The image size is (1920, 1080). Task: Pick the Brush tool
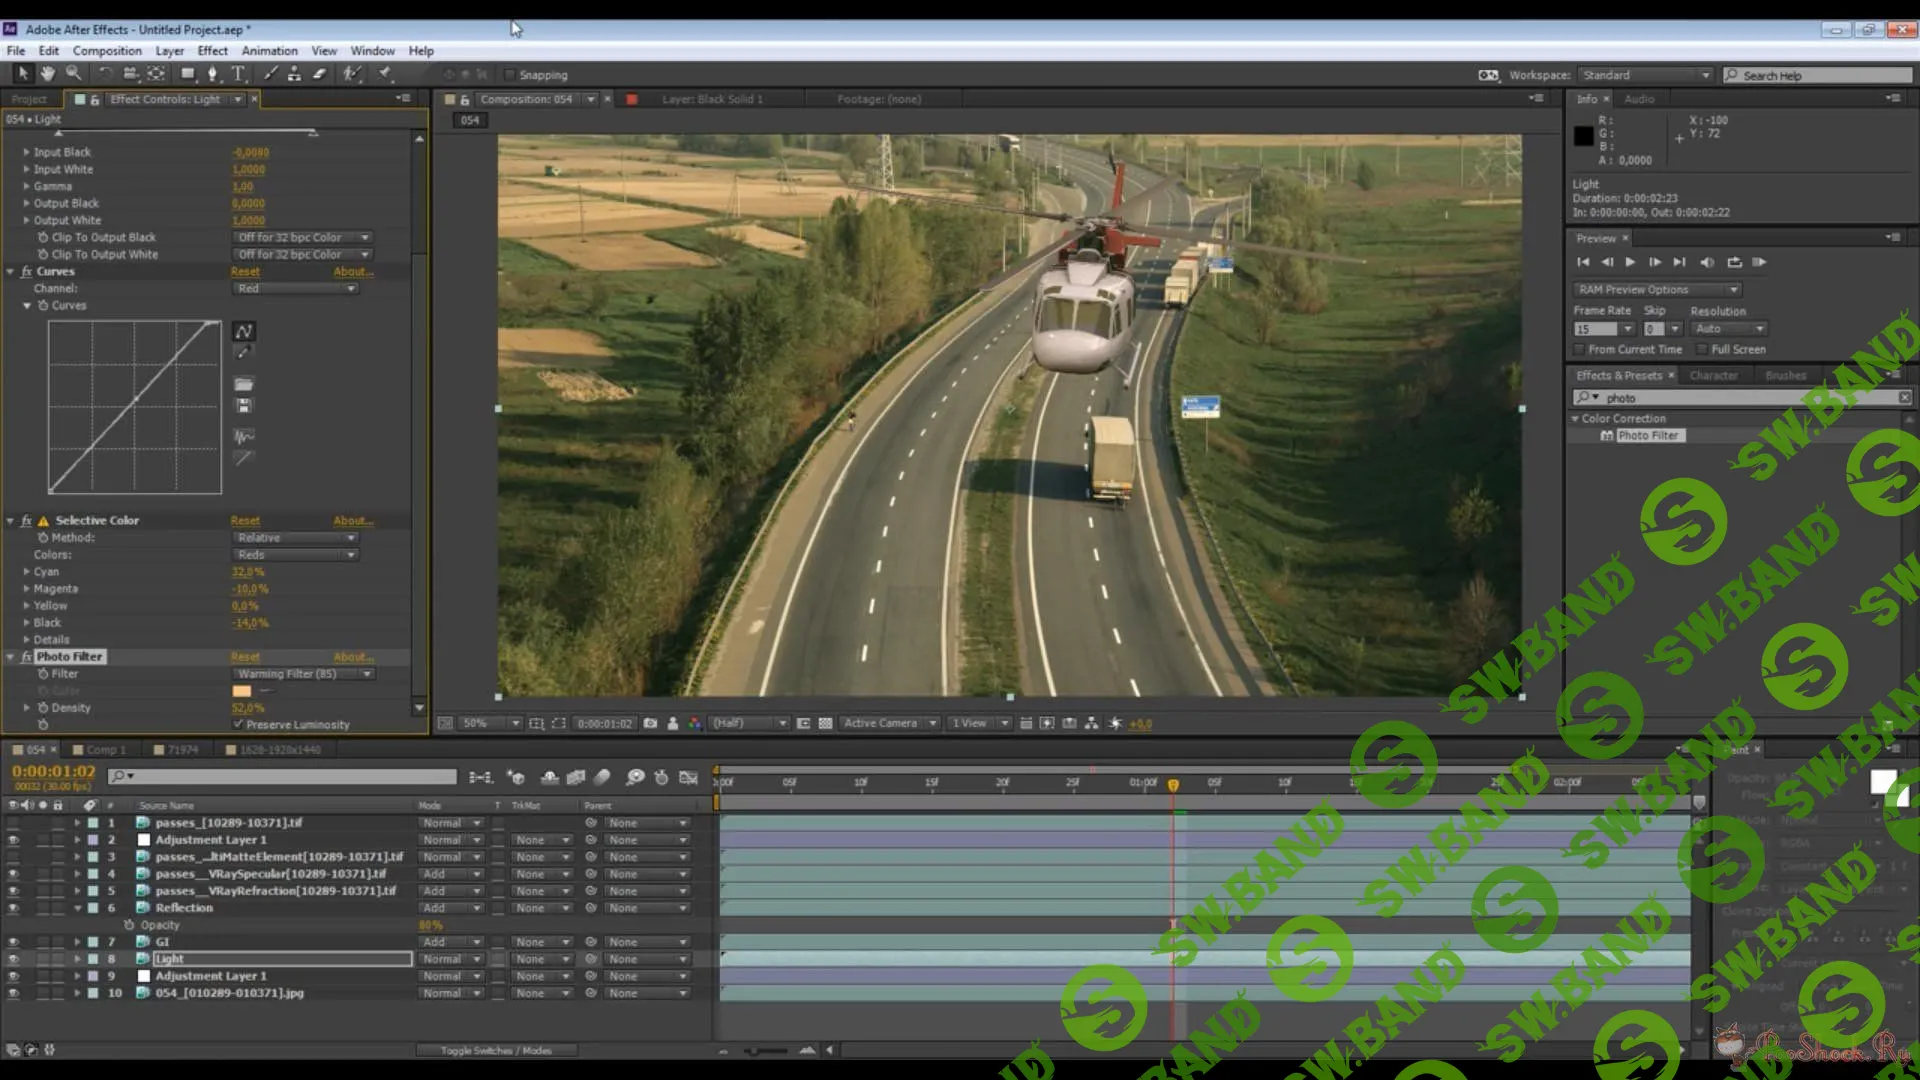pyautogui.click(x=269, y=73)
